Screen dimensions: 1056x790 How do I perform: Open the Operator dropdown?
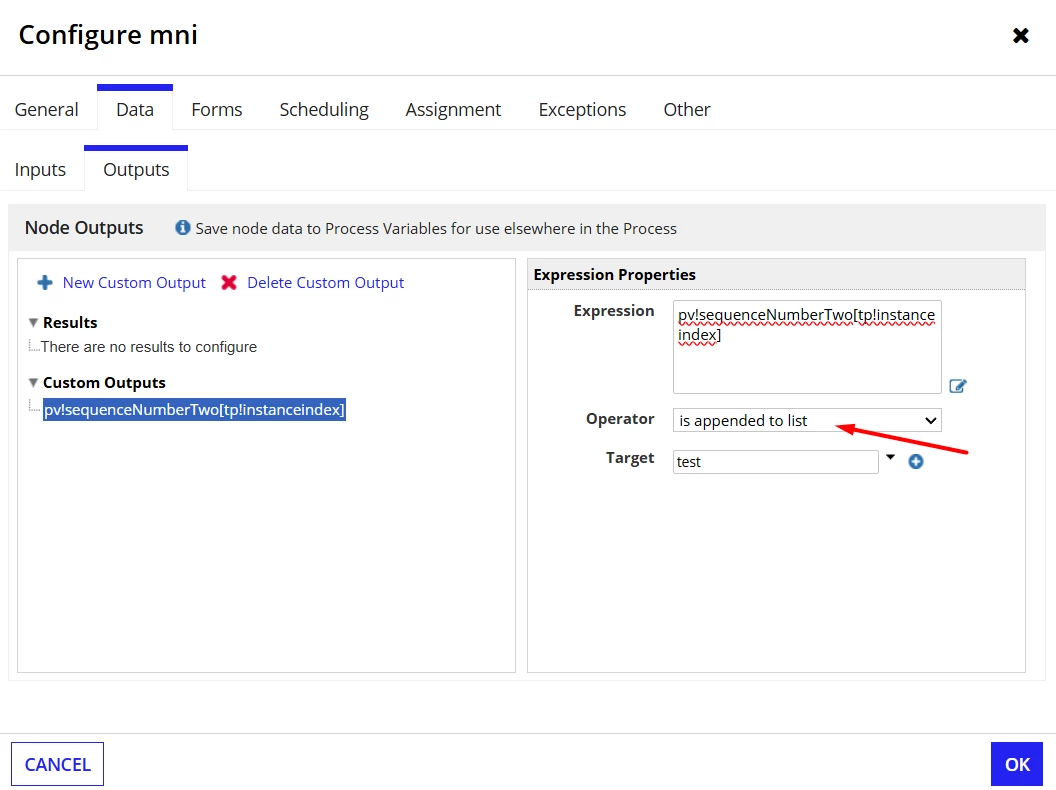coord(807,420)
